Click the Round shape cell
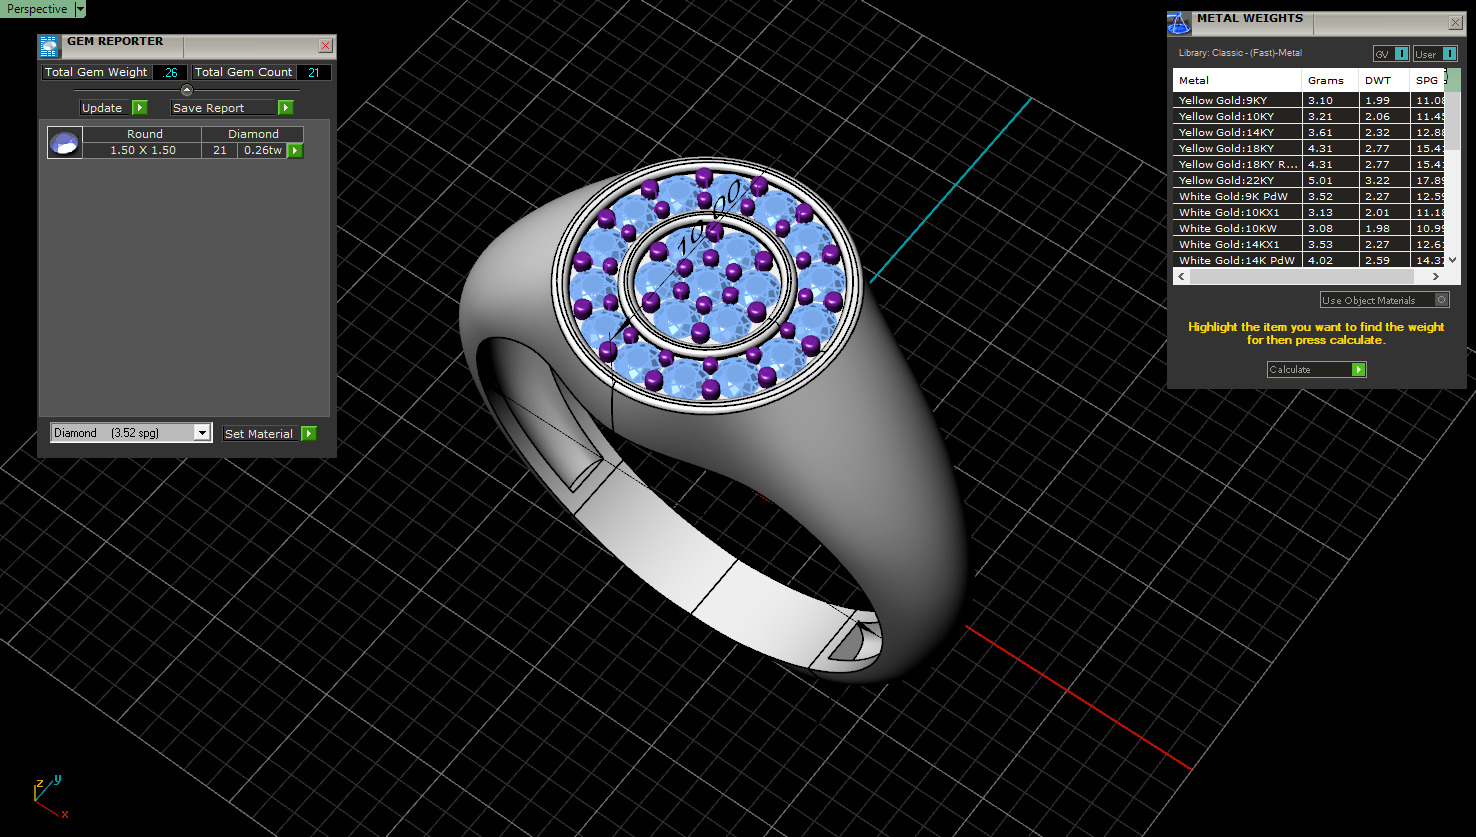 (144, 134)
